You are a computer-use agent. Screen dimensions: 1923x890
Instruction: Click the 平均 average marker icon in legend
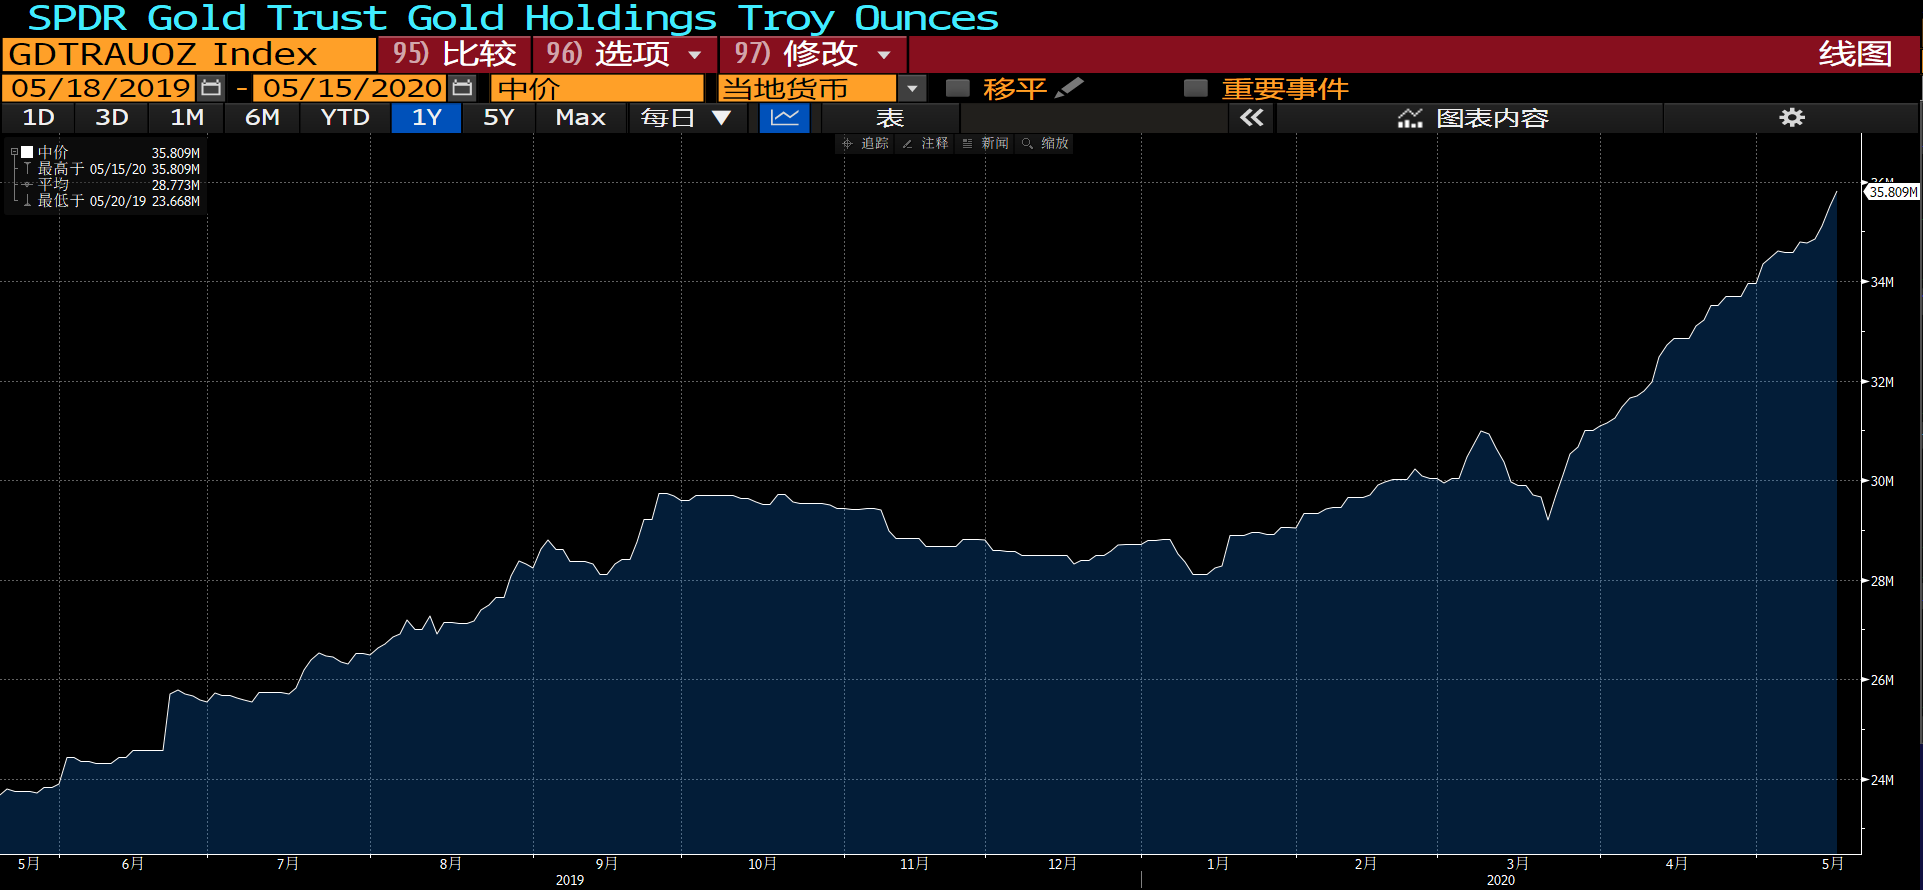click(x=27, y=185)
